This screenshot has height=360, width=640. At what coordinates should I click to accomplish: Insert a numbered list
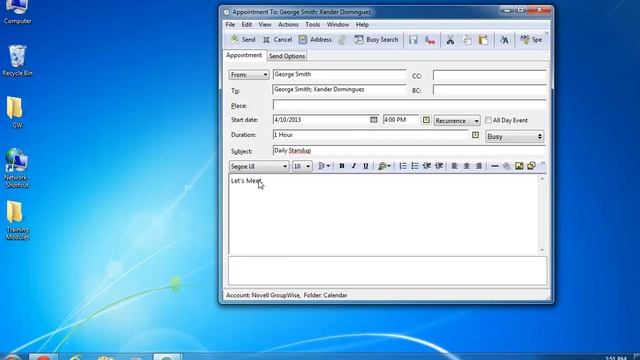[x=402, y=166]
